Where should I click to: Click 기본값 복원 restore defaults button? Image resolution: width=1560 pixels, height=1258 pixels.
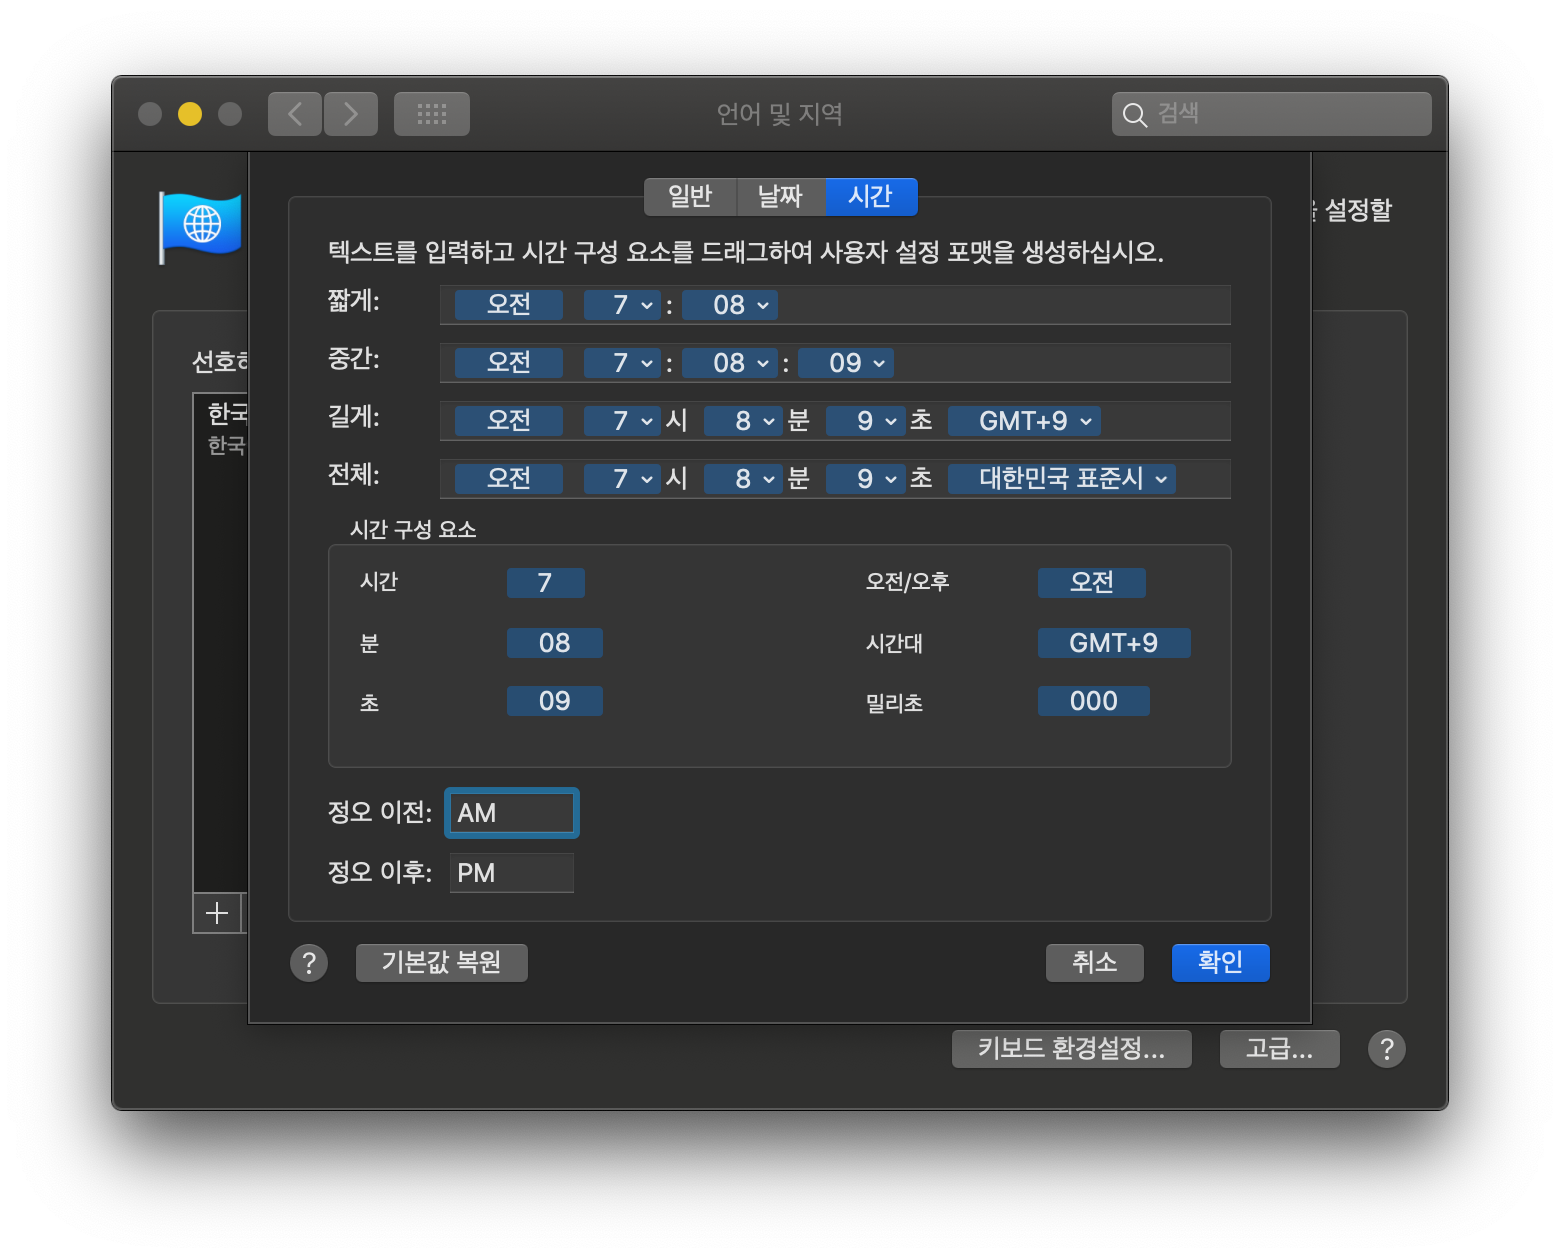coord(442,963)
